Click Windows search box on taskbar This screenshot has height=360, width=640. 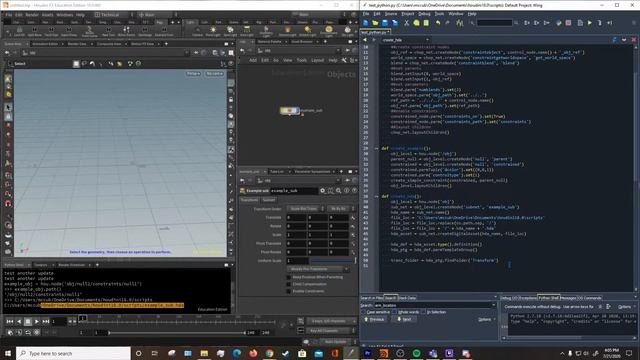coord(73,353)
